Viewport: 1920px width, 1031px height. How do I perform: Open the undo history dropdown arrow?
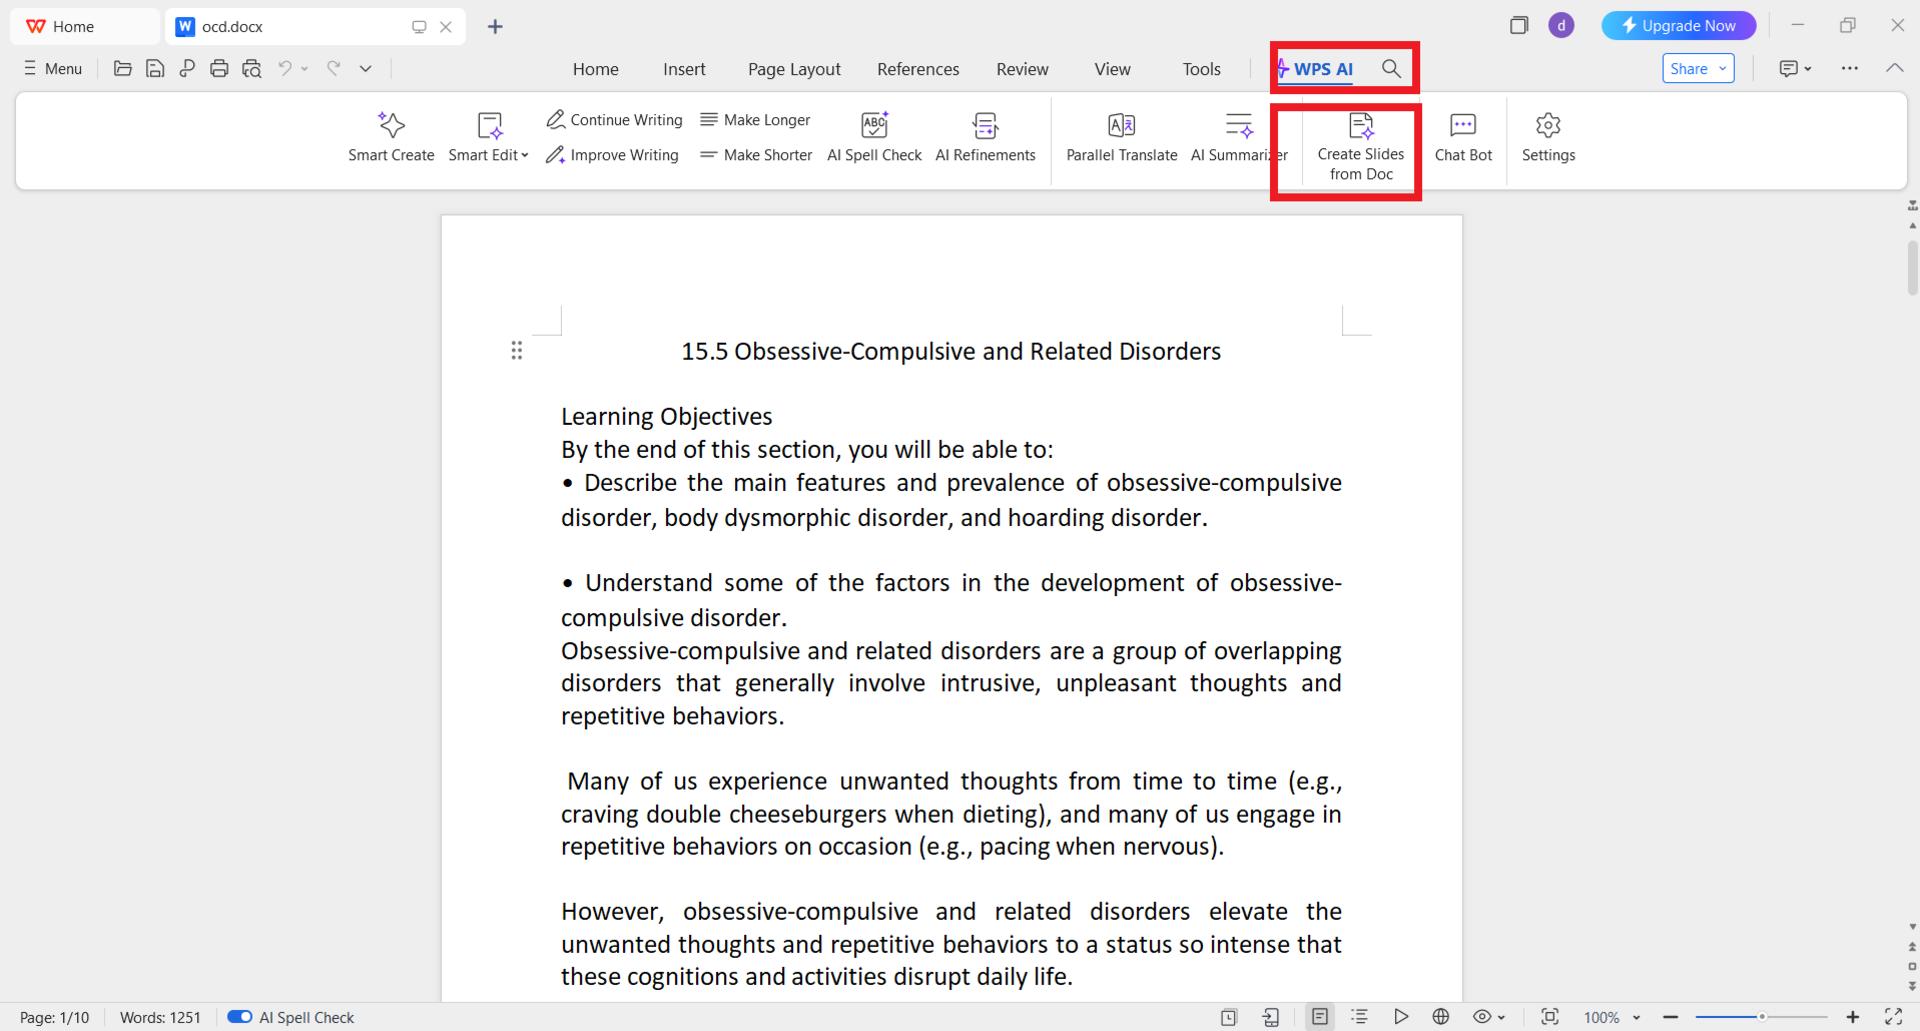coord(305,68)
